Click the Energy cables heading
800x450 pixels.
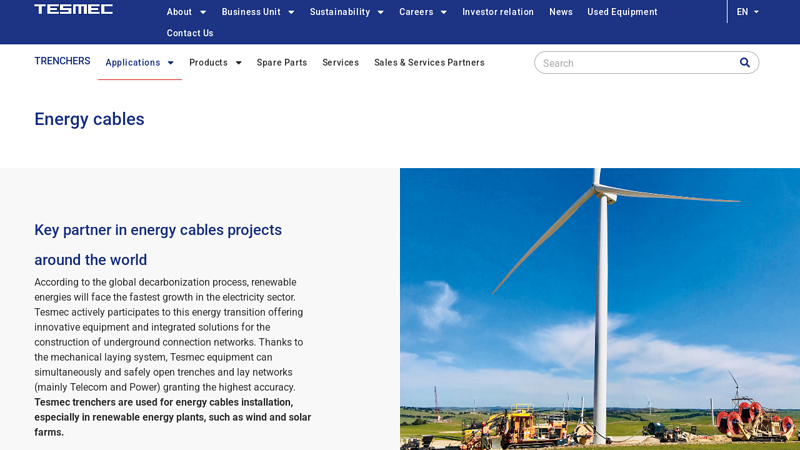(x=89, y=119)
